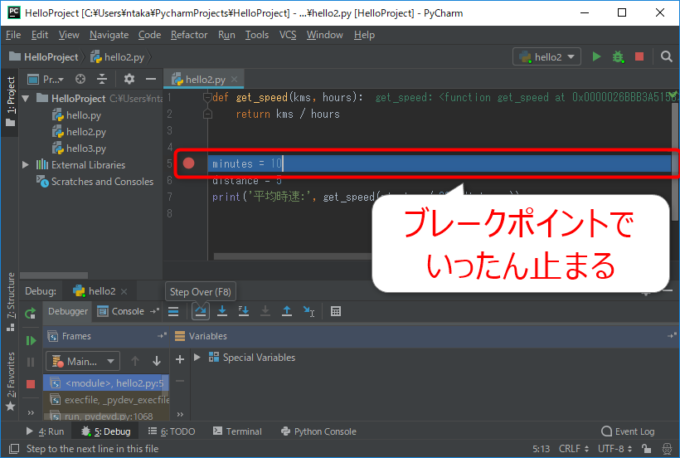Open Search Everywhere magnifier icon
The height and width of the screenshot is (458, 680).
[666, 56]
